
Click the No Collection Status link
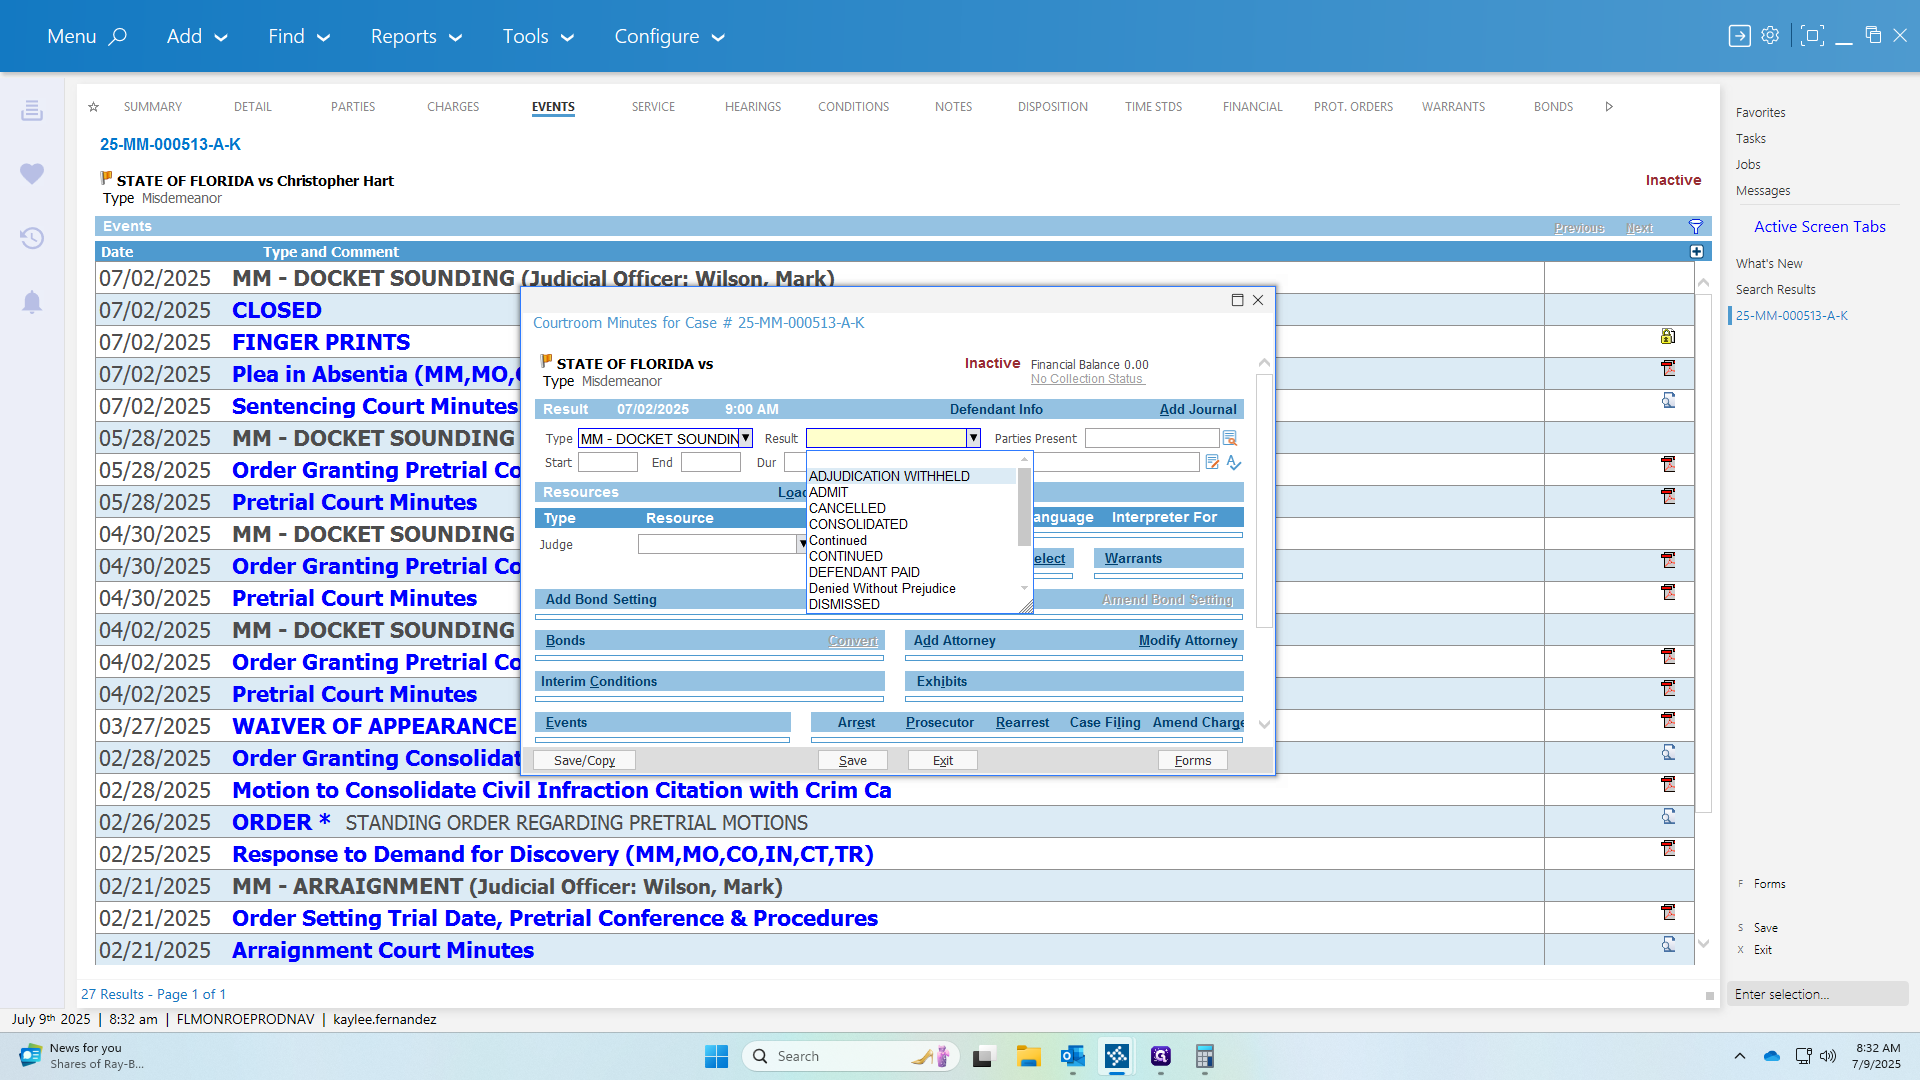coord(1088,379)
